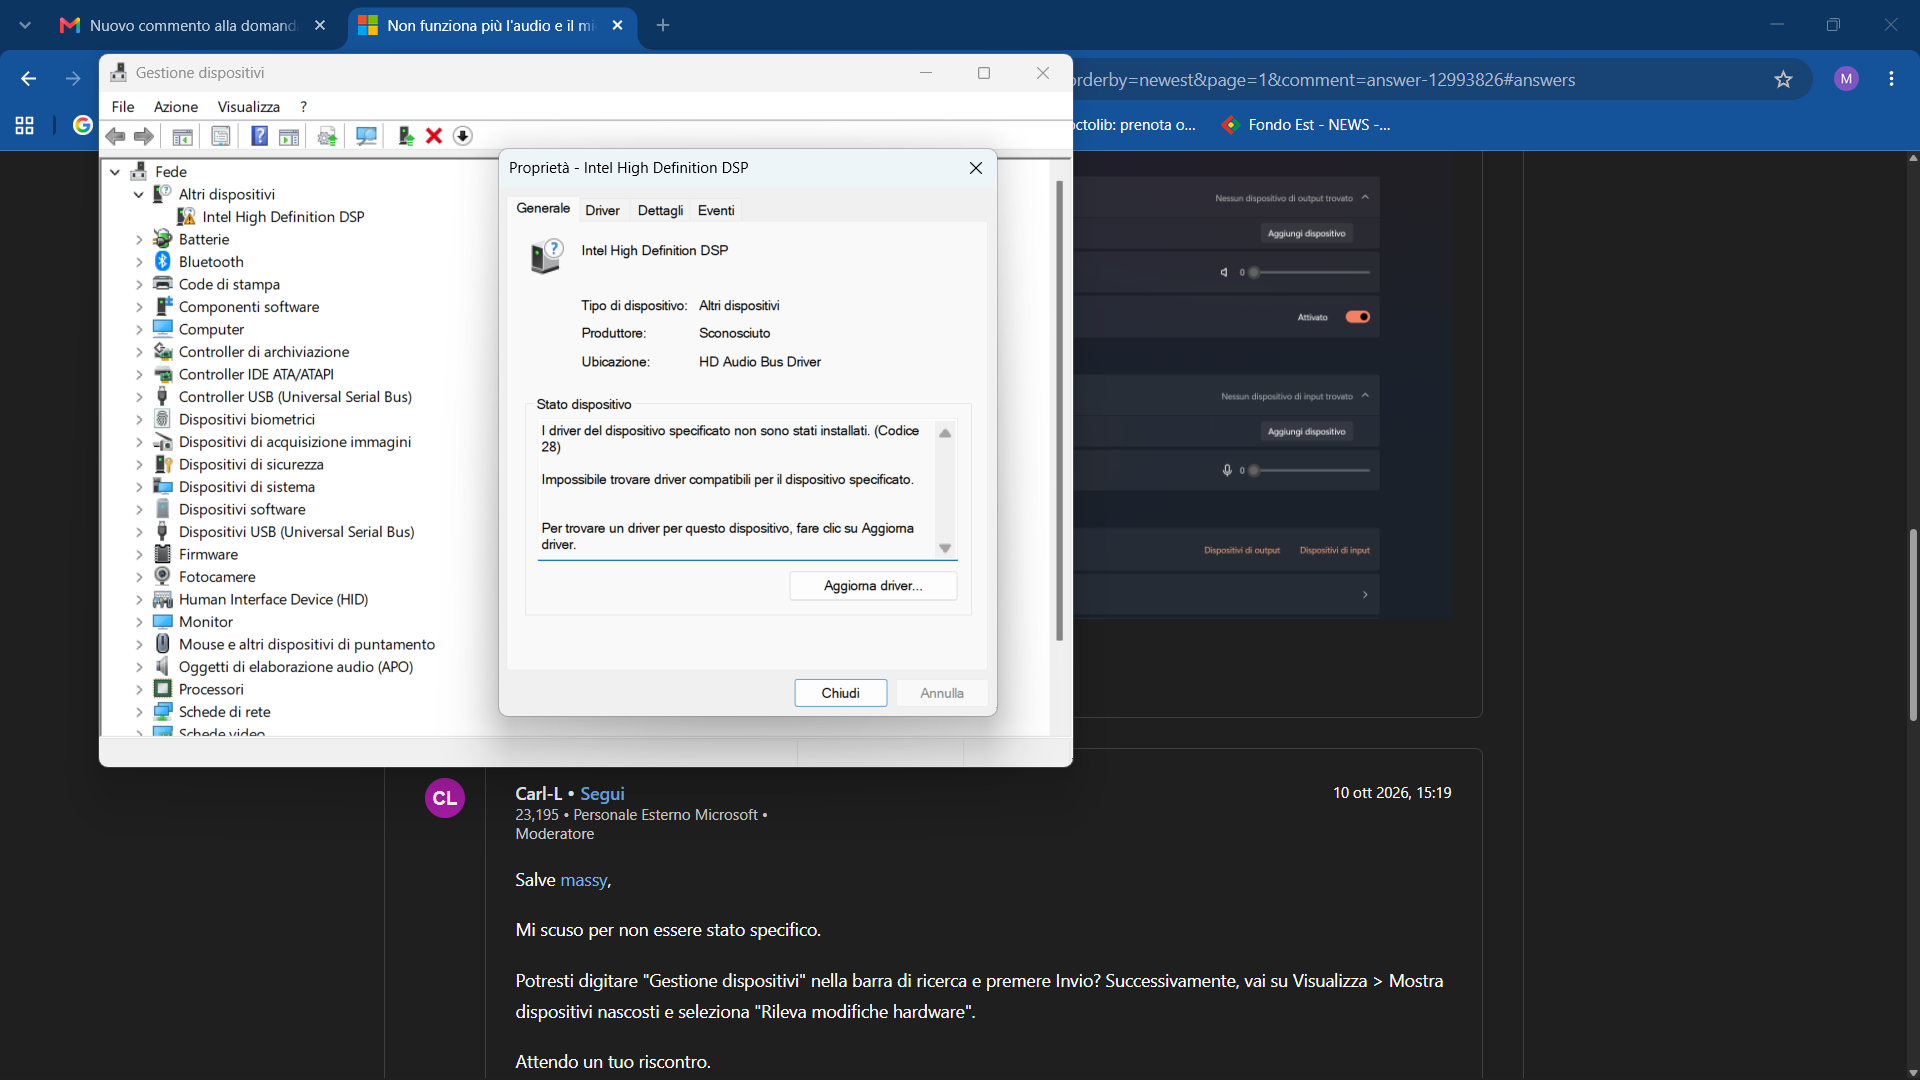Expand the Bluetooth category
Image resolution: width=1920 pixels, height=1080 pixels.
pyautogui.click(x=139, y=262)
